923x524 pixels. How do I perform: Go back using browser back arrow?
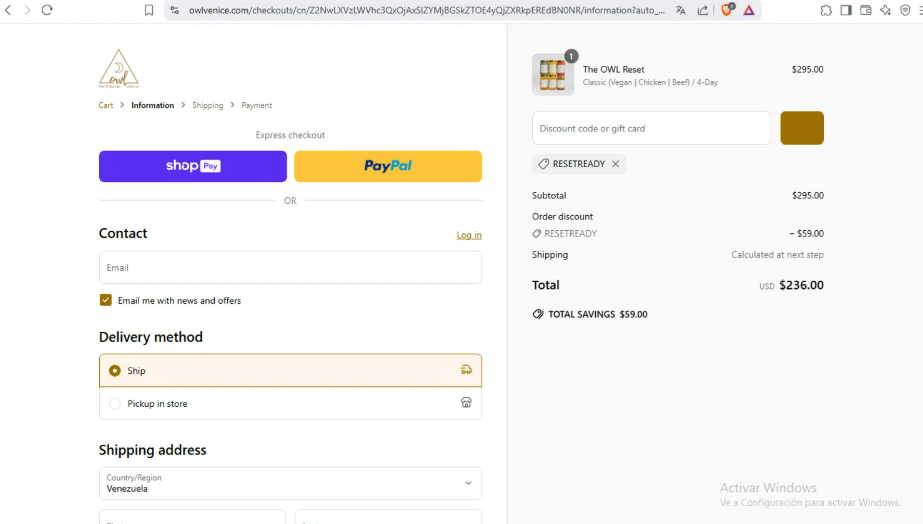point(8,10)
